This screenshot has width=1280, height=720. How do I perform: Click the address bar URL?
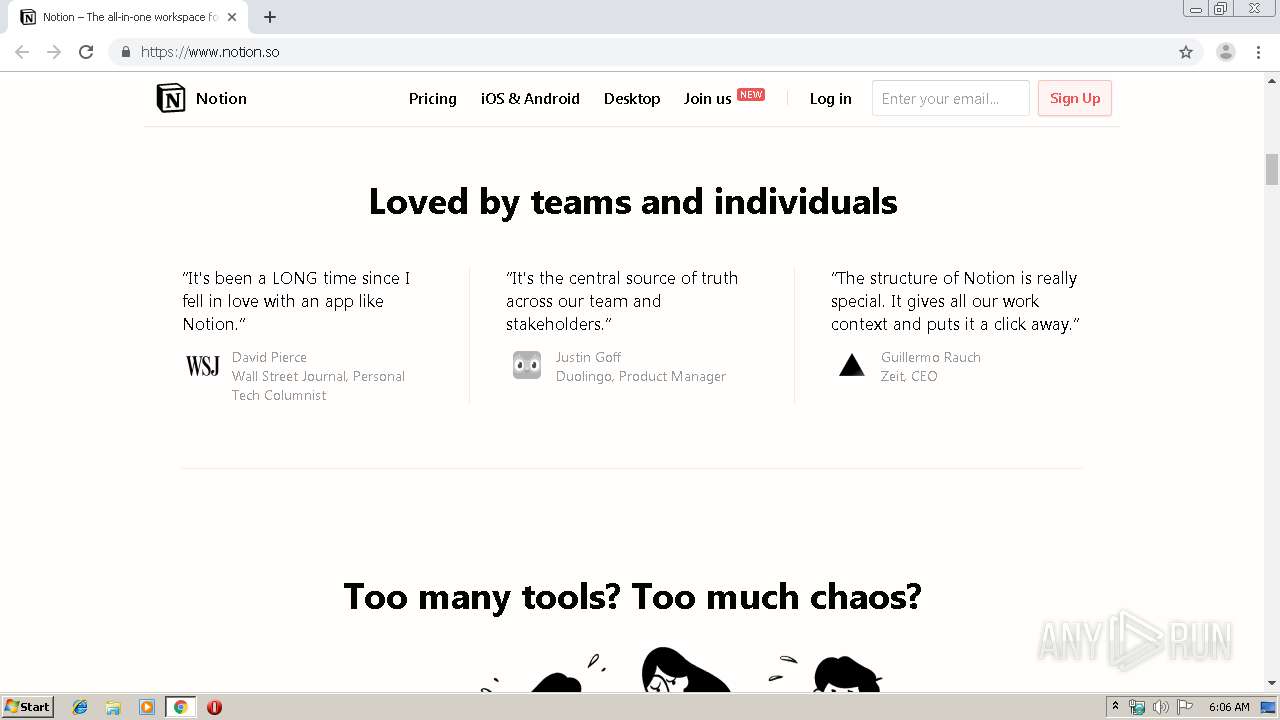210,52
